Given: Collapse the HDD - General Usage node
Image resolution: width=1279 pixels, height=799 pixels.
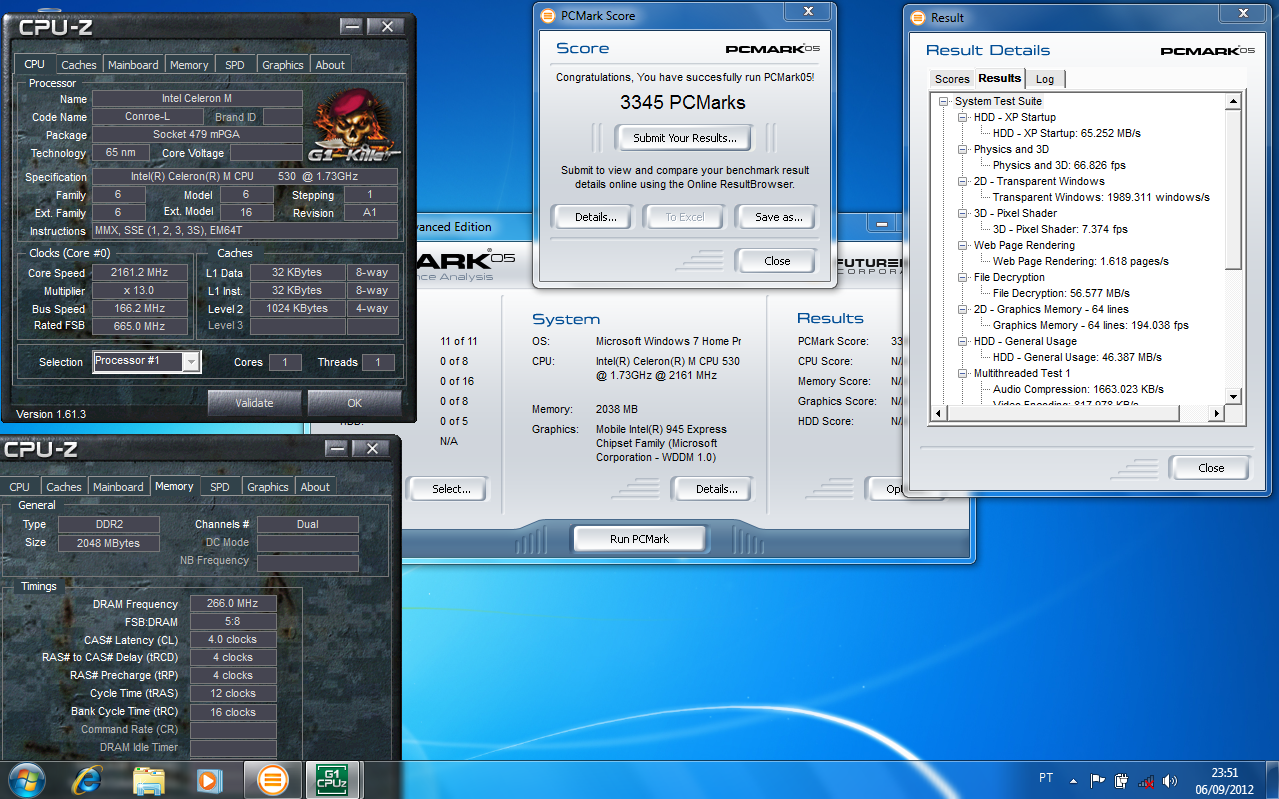Looking at the screenshot, I should 964,341.
